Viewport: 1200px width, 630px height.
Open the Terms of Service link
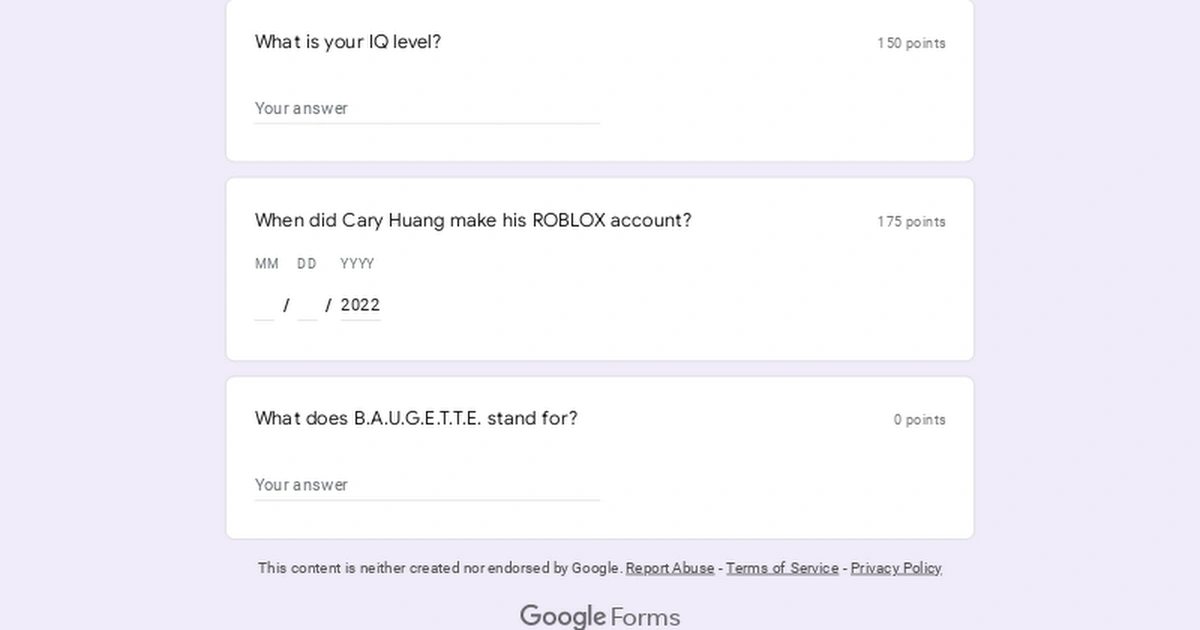pos(782,568)
